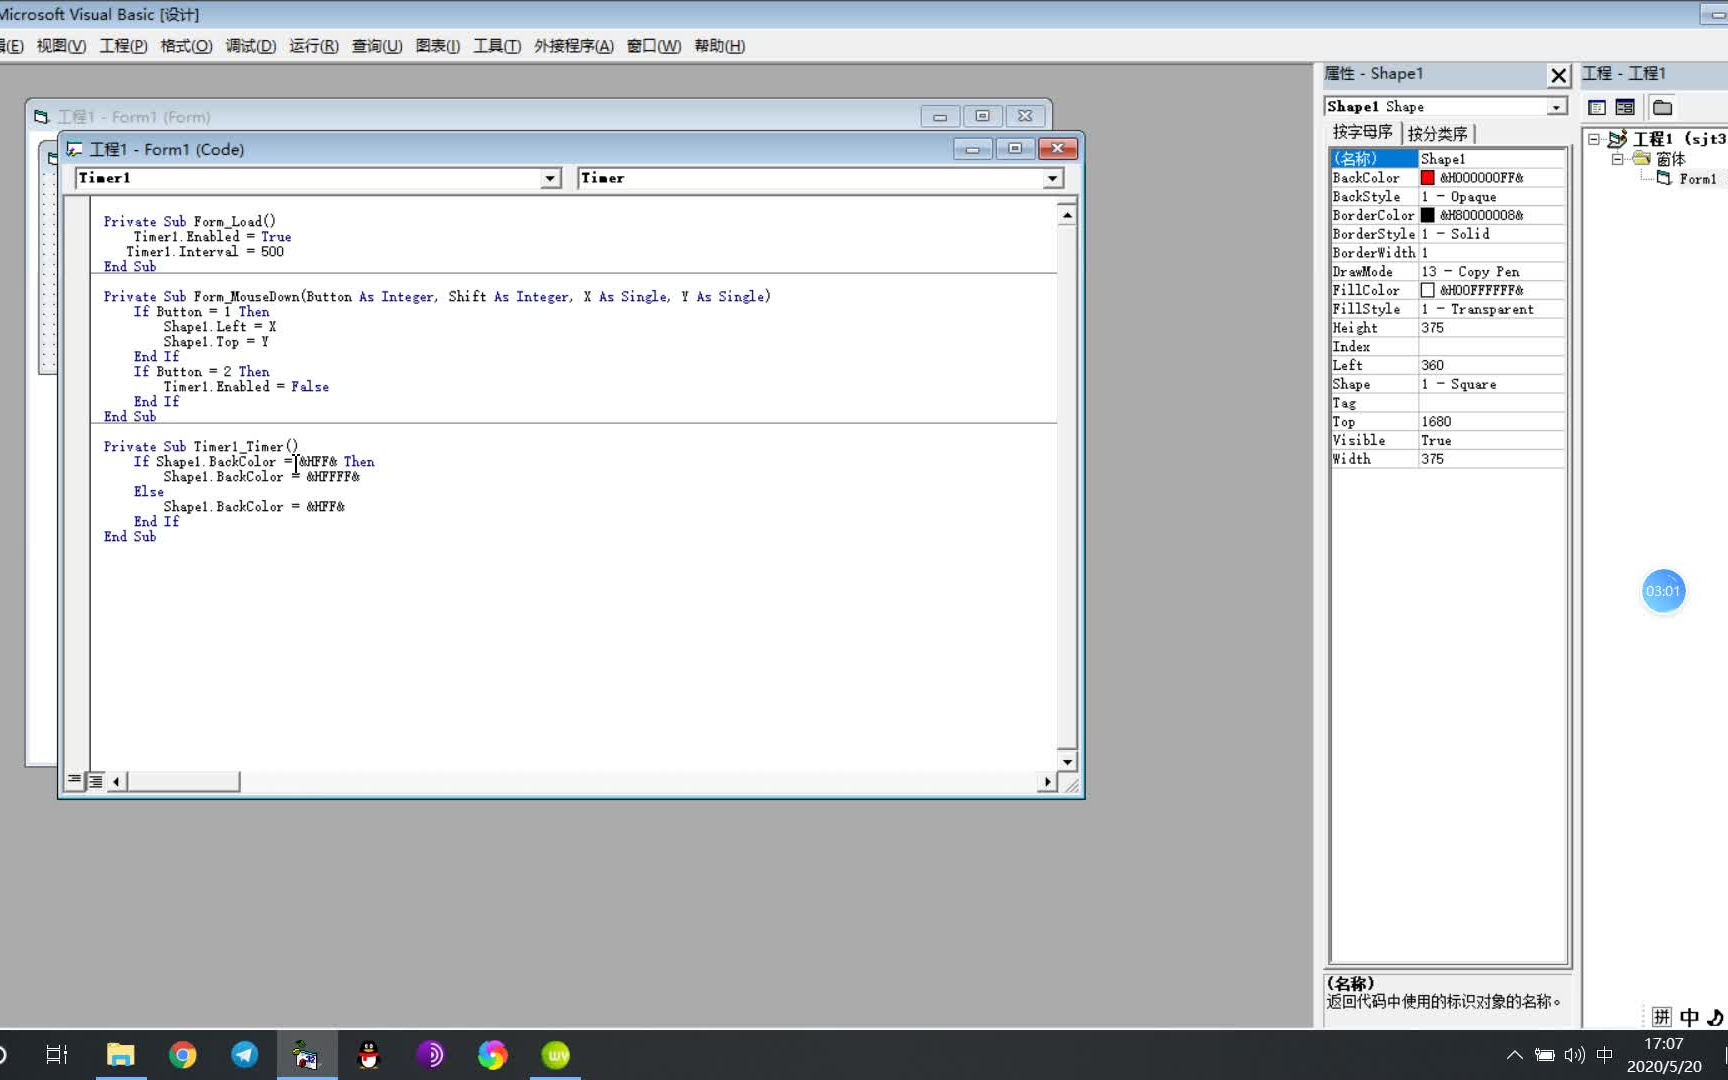The height and width of the screenshot is (1080, 1728).
Task: Select Form1 in the project tree
Action: point(1697,179)
